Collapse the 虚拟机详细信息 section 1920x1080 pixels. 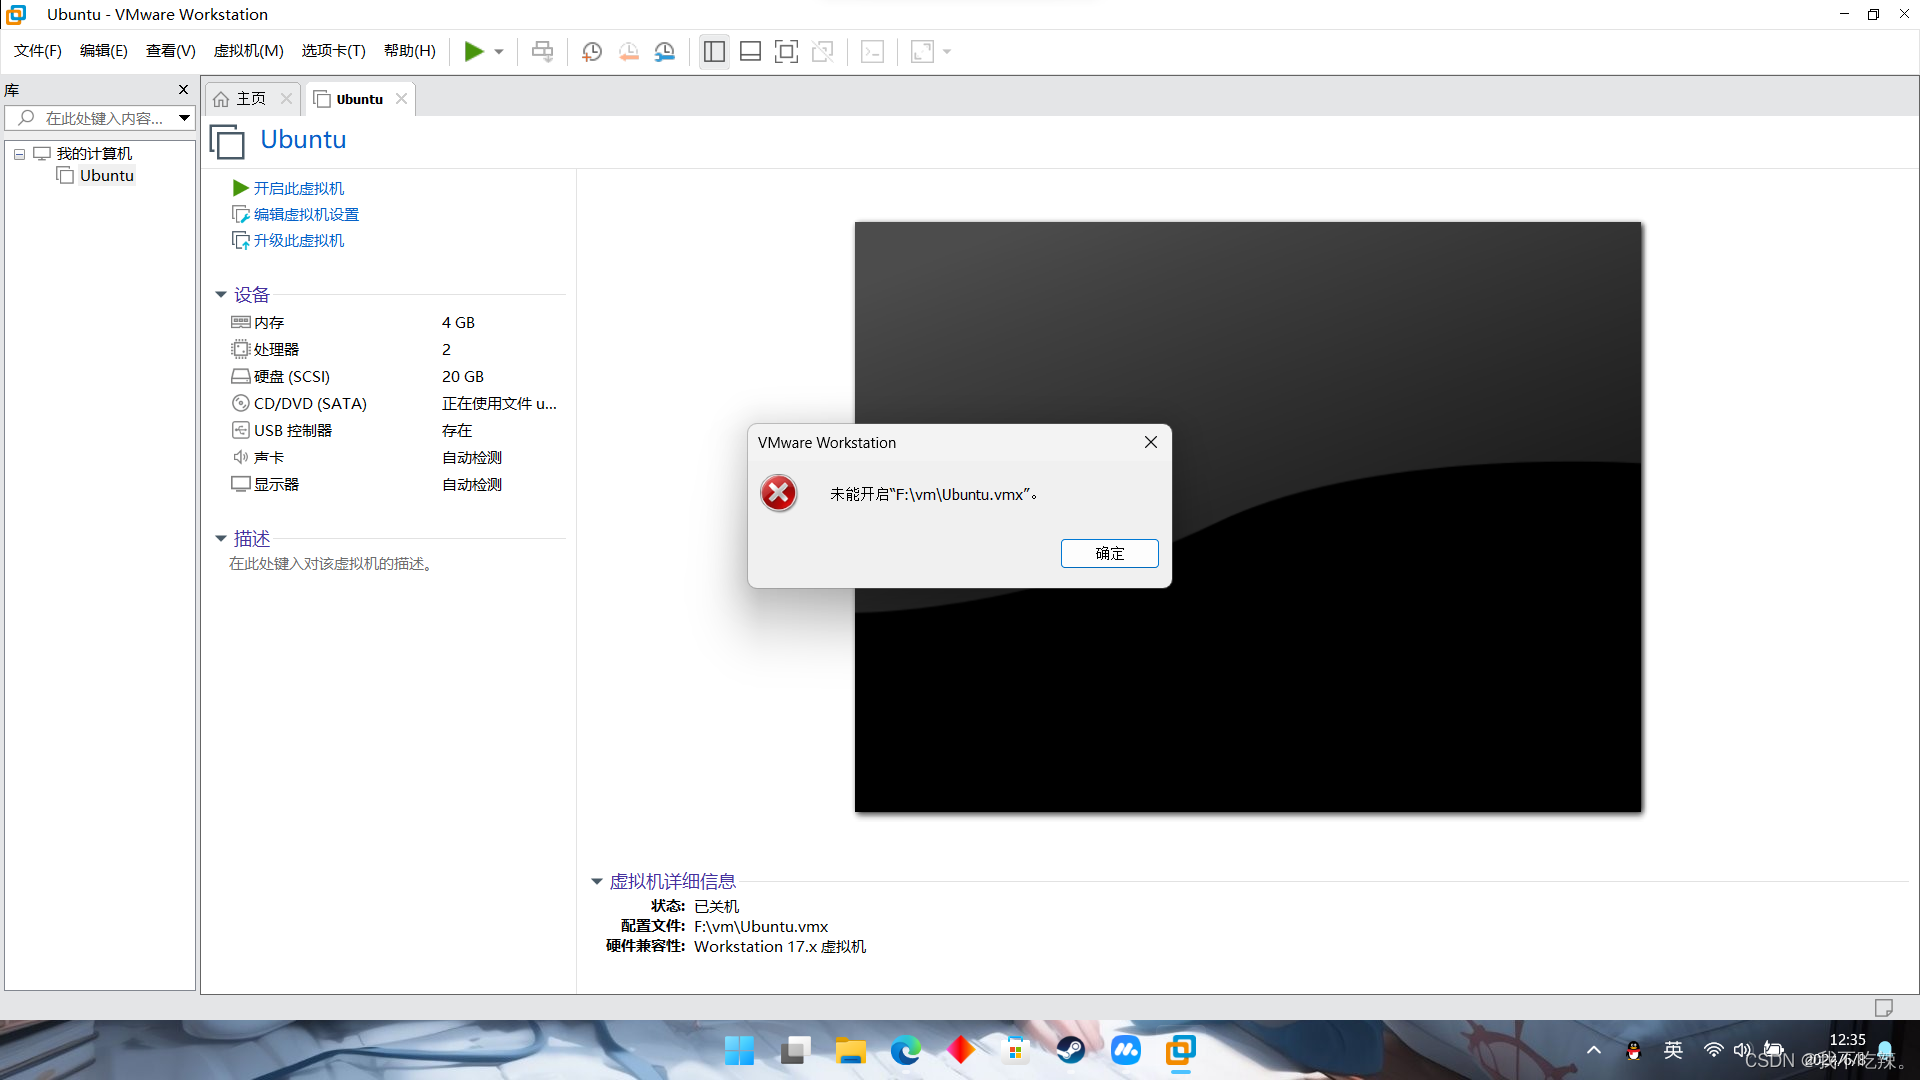point(597,882)
